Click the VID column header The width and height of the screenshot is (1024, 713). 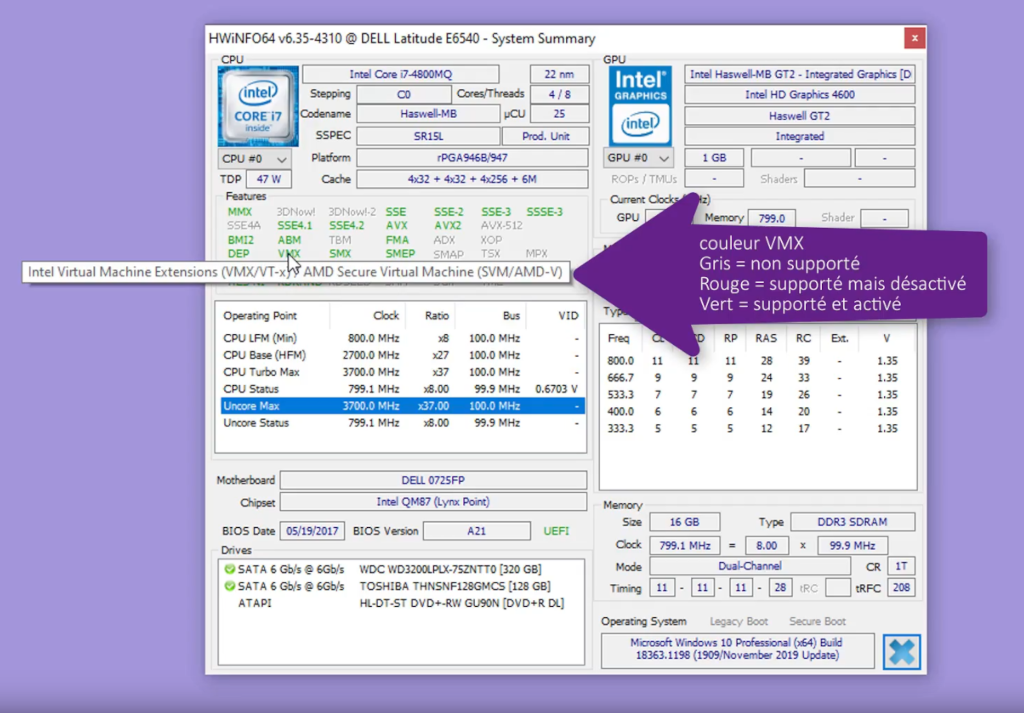(x=555, y=316)
